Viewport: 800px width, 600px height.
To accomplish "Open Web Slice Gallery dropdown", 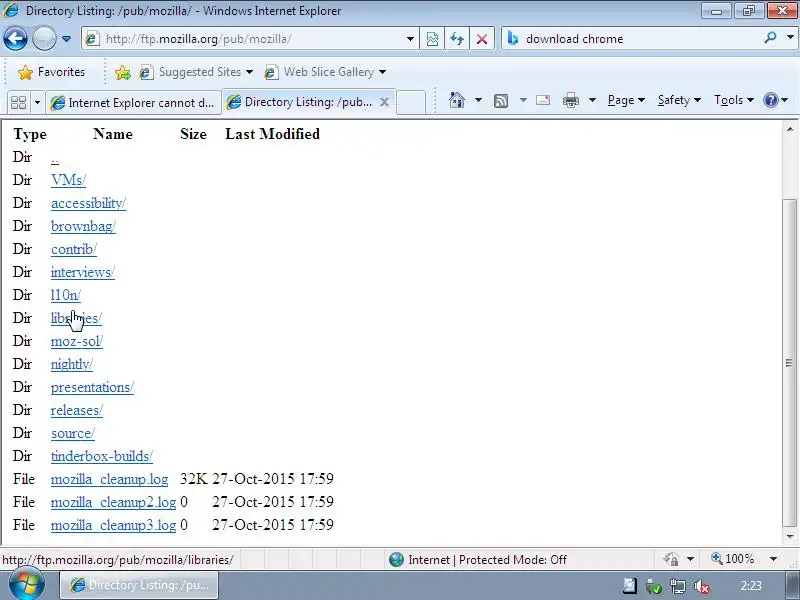I will tap(325, 72).
